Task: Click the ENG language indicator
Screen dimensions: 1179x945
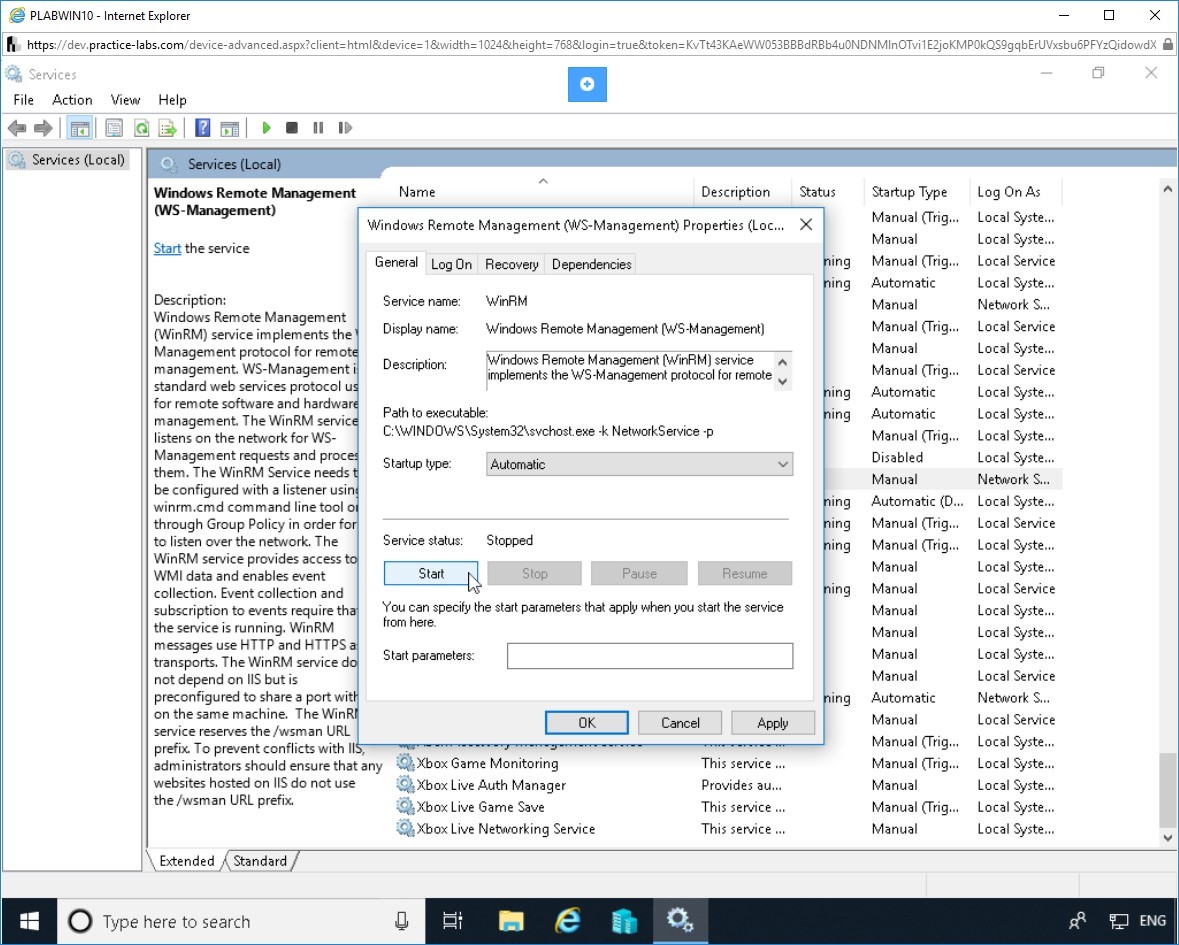Action: (1152, 921)
